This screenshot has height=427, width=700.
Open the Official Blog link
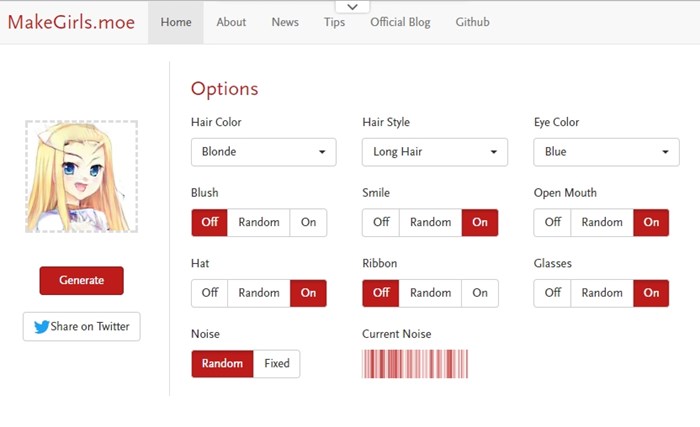click(400, 22)
